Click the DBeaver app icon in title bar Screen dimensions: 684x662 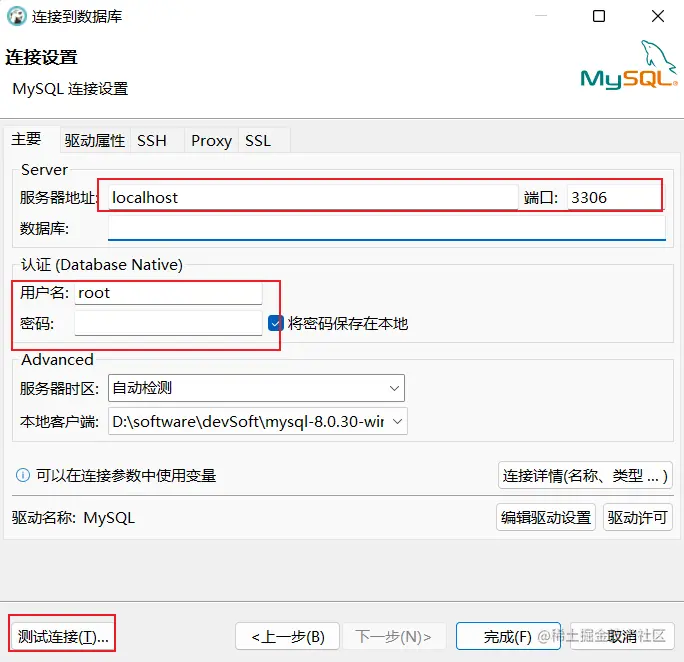pyautogui.click(x=17, y=17)
